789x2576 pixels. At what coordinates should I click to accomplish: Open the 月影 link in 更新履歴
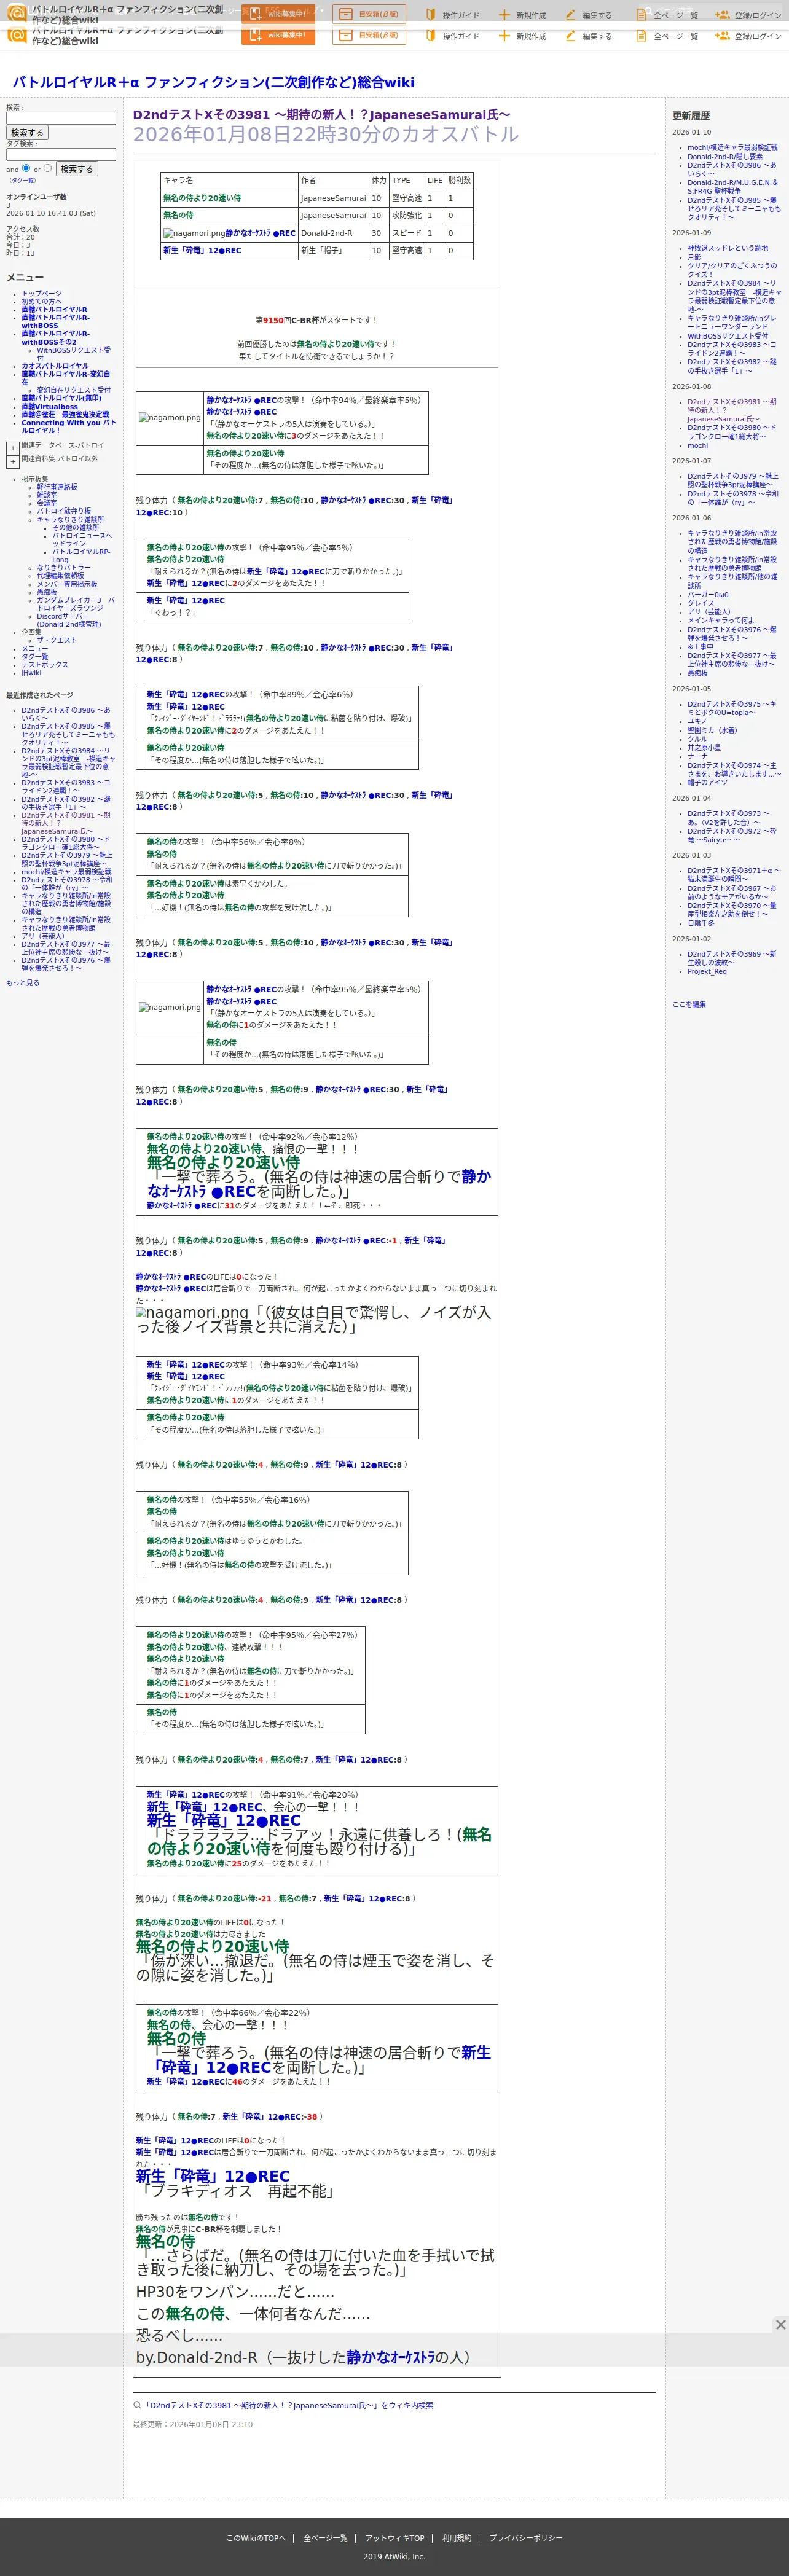(694, 257)
